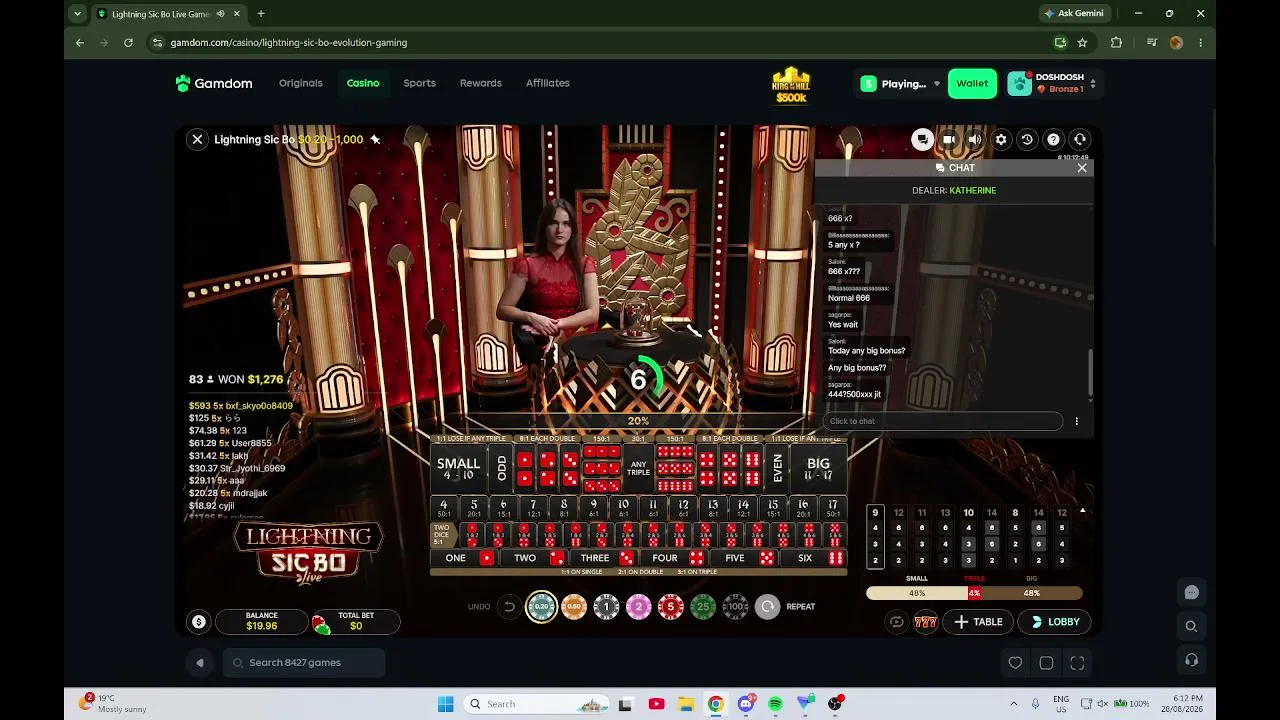Screen dimensions: 1280x720
Task: Open the Windows Start menu
Action: pyautogui.click(x=445, y=704)
